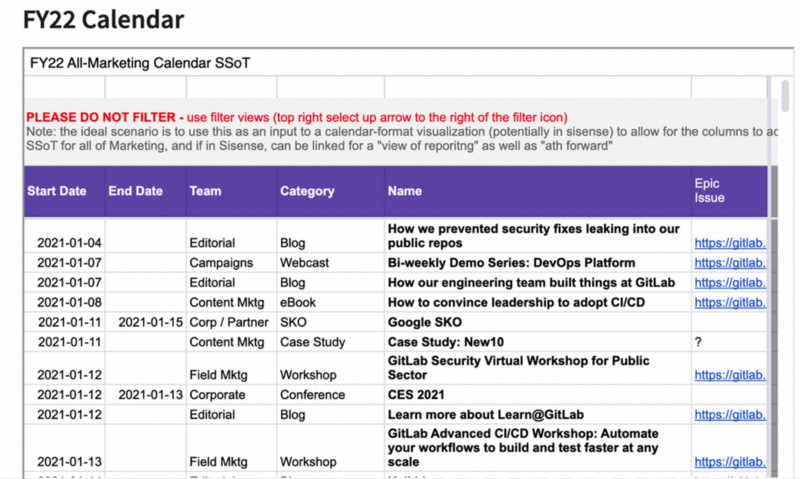
Task: Select the Team column header
Action: [205, 191]
